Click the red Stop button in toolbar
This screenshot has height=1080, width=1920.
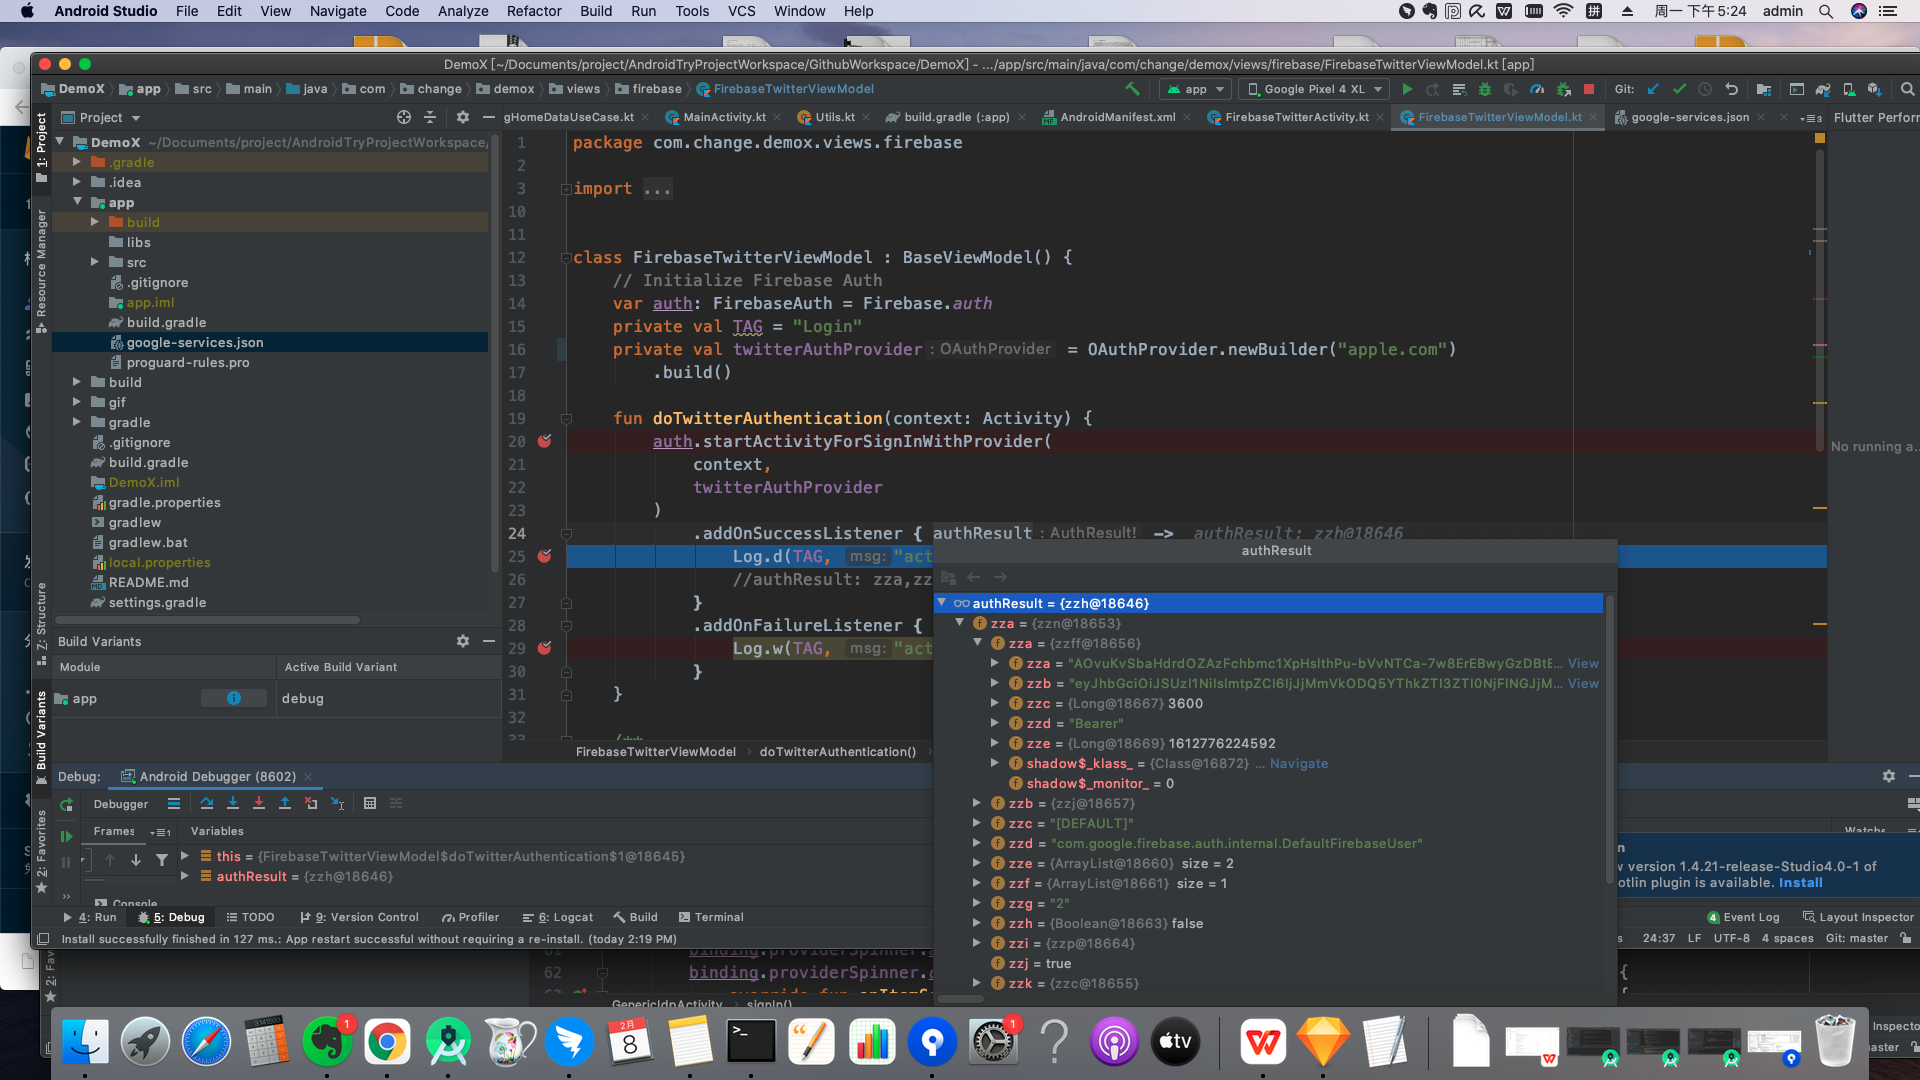(x=1589, y=89)
